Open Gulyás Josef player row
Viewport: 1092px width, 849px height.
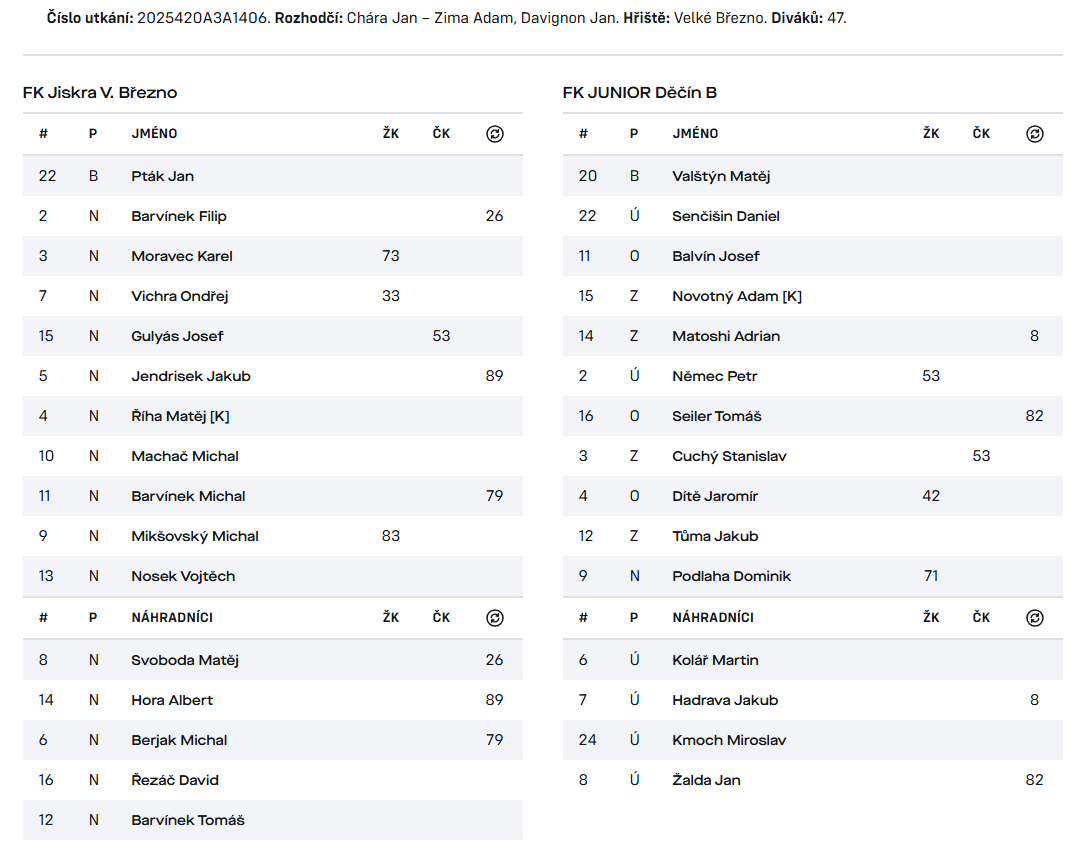coord(177,336)
